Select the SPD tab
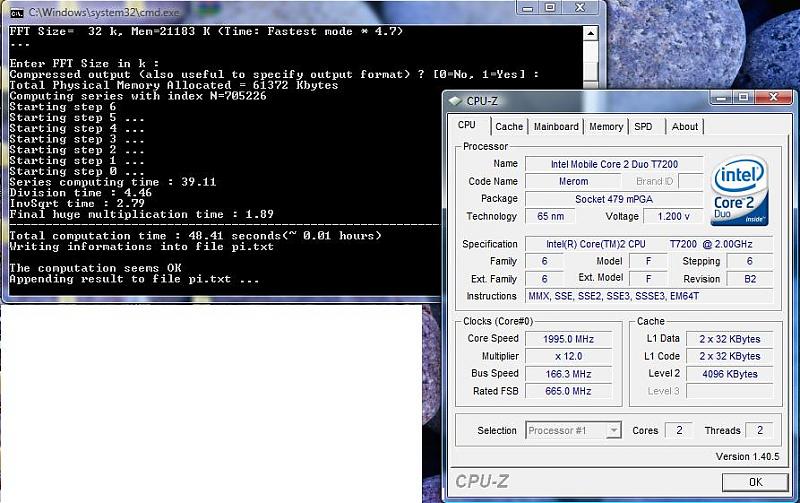 point(643,127)
